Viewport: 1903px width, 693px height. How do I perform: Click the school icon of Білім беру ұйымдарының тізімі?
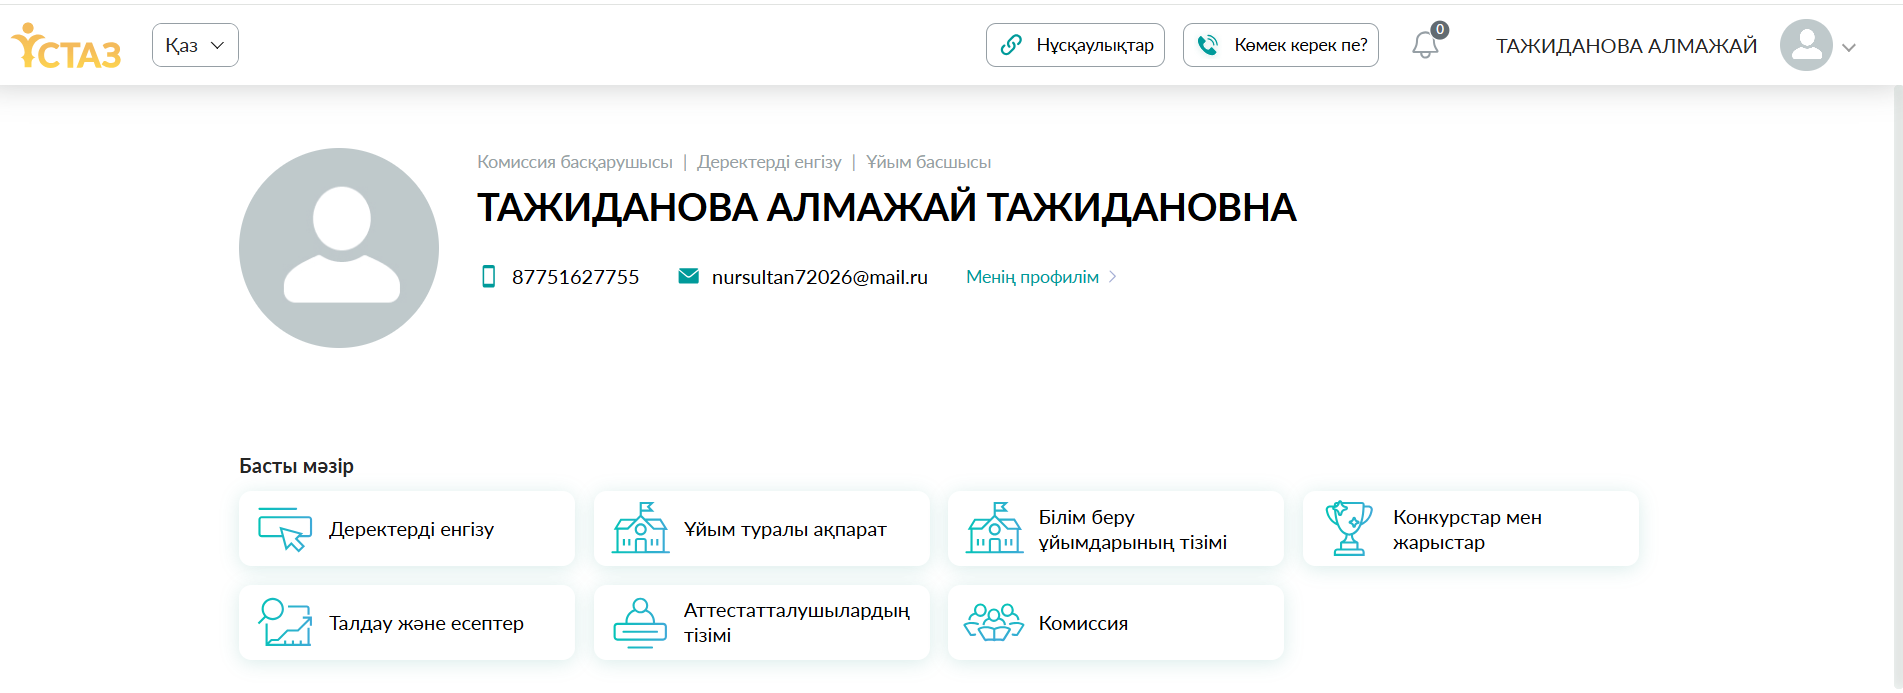(994, 528)
